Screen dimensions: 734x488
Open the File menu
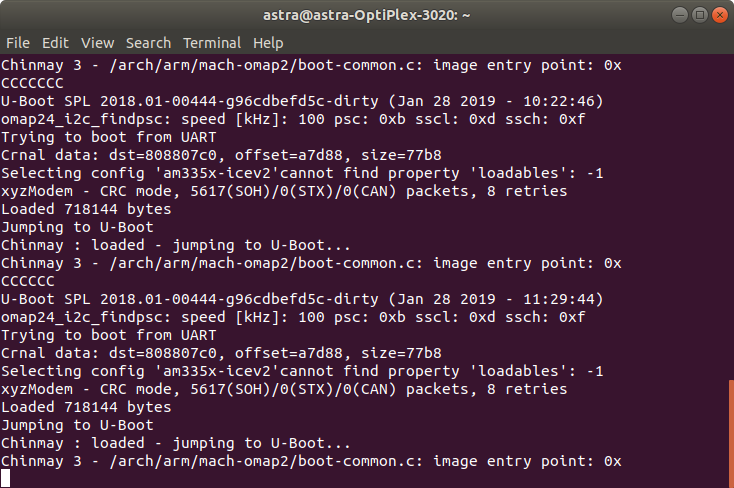(x=18, y=43)
